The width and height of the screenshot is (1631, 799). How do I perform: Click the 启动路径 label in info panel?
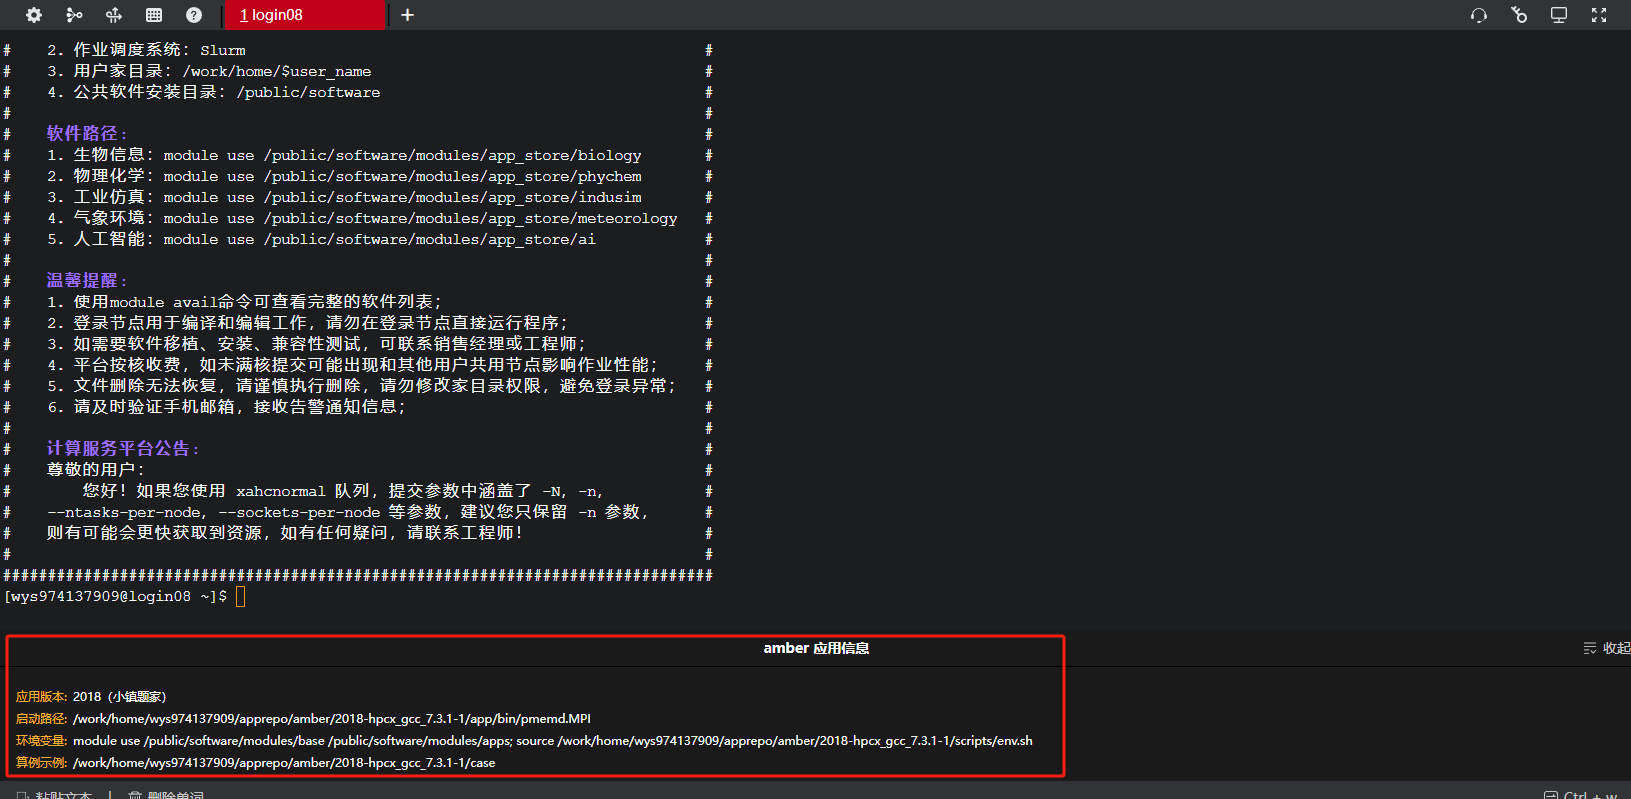click(x=42, y=718)
